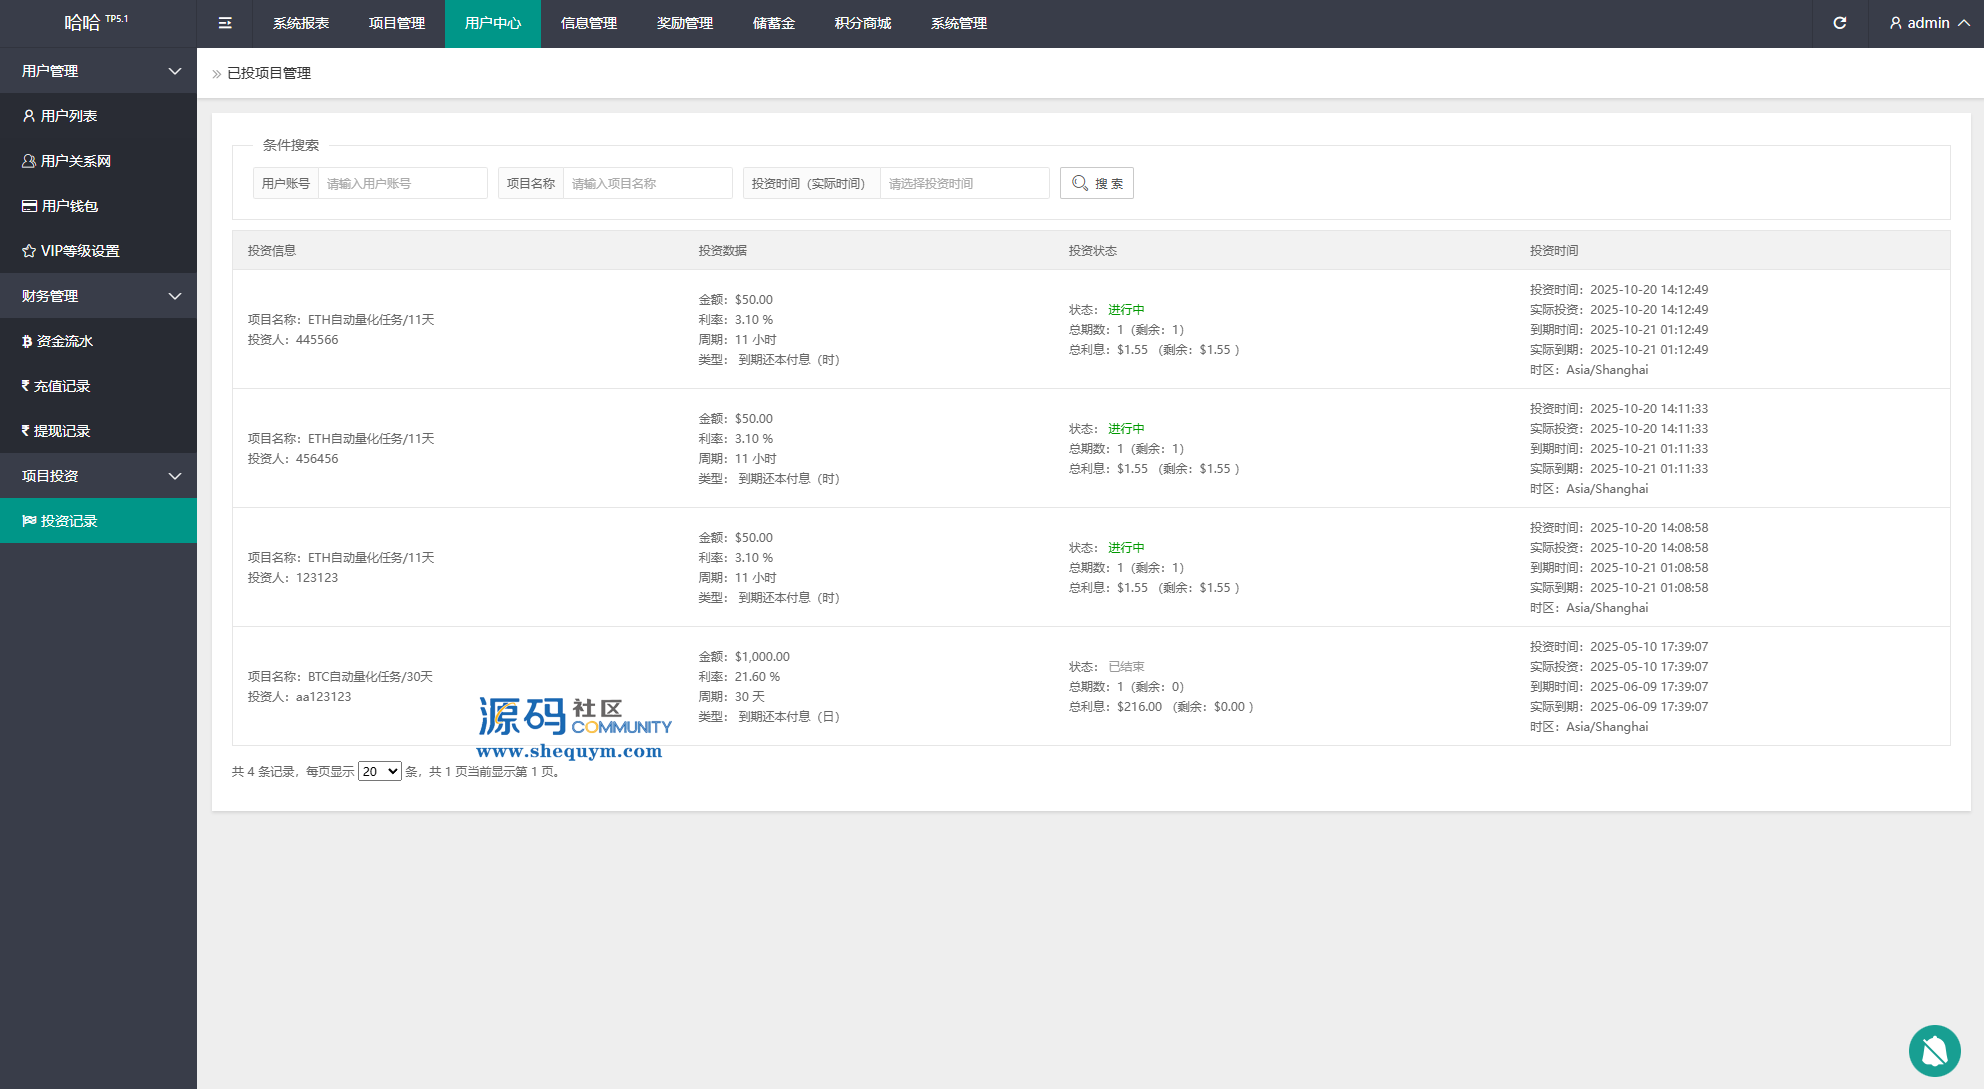Image resolution: width=1984 pixels, height=1089 pixels.
Task: Collapse the 项目投资 sidebar group
Action: [x=98, y=476]
